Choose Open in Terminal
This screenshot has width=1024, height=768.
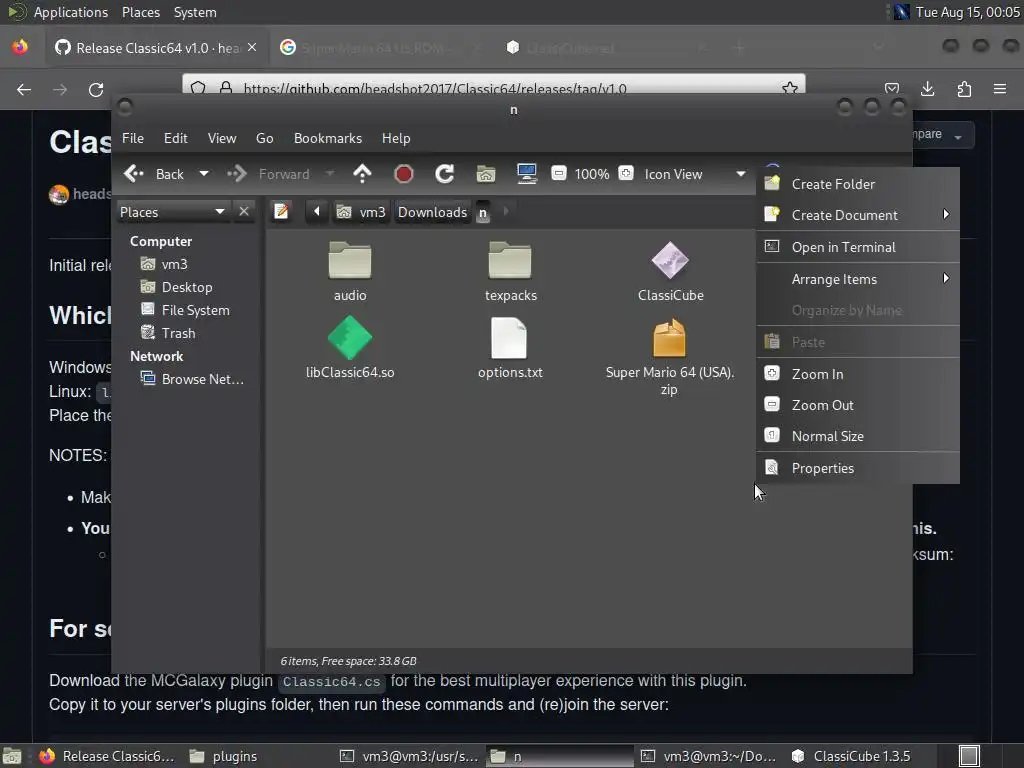click(x=858, y=247)
